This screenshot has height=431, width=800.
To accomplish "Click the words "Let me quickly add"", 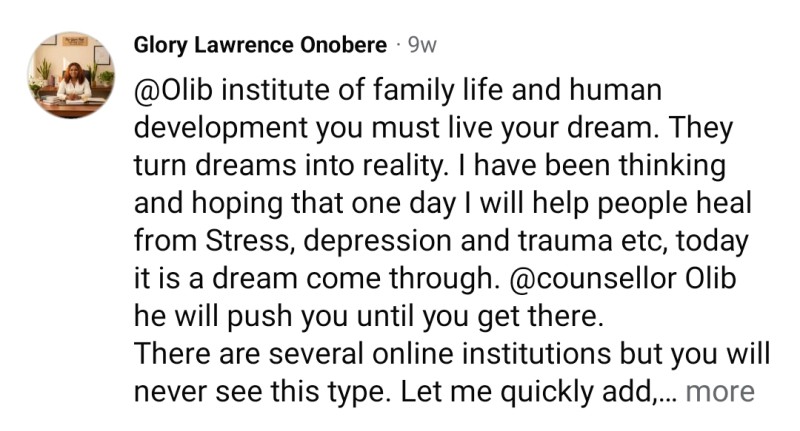I will pyautogui.click(x=527, y=392).
